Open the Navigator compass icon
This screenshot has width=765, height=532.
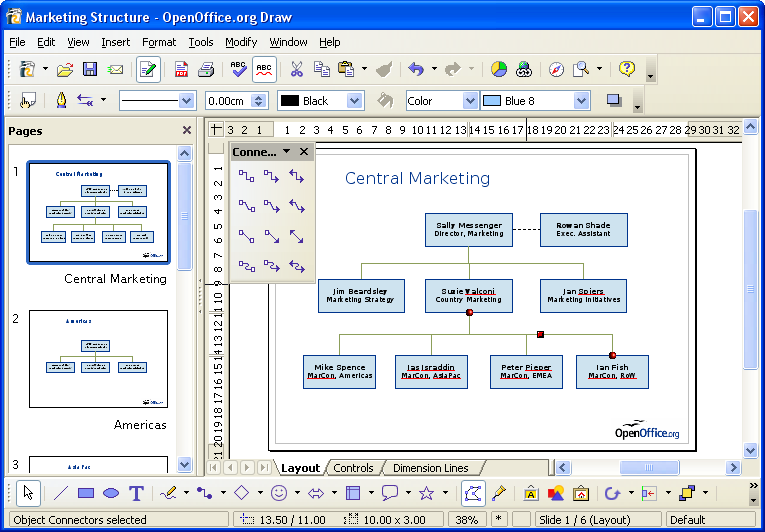click(x=556, y=69)
